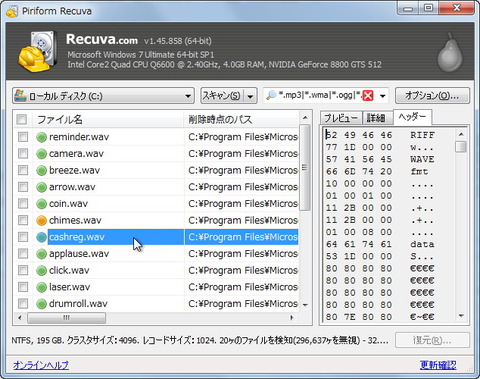480x379 pixels.
Task: Open the file filter dropdown arrow
Action: click(383, 96)
